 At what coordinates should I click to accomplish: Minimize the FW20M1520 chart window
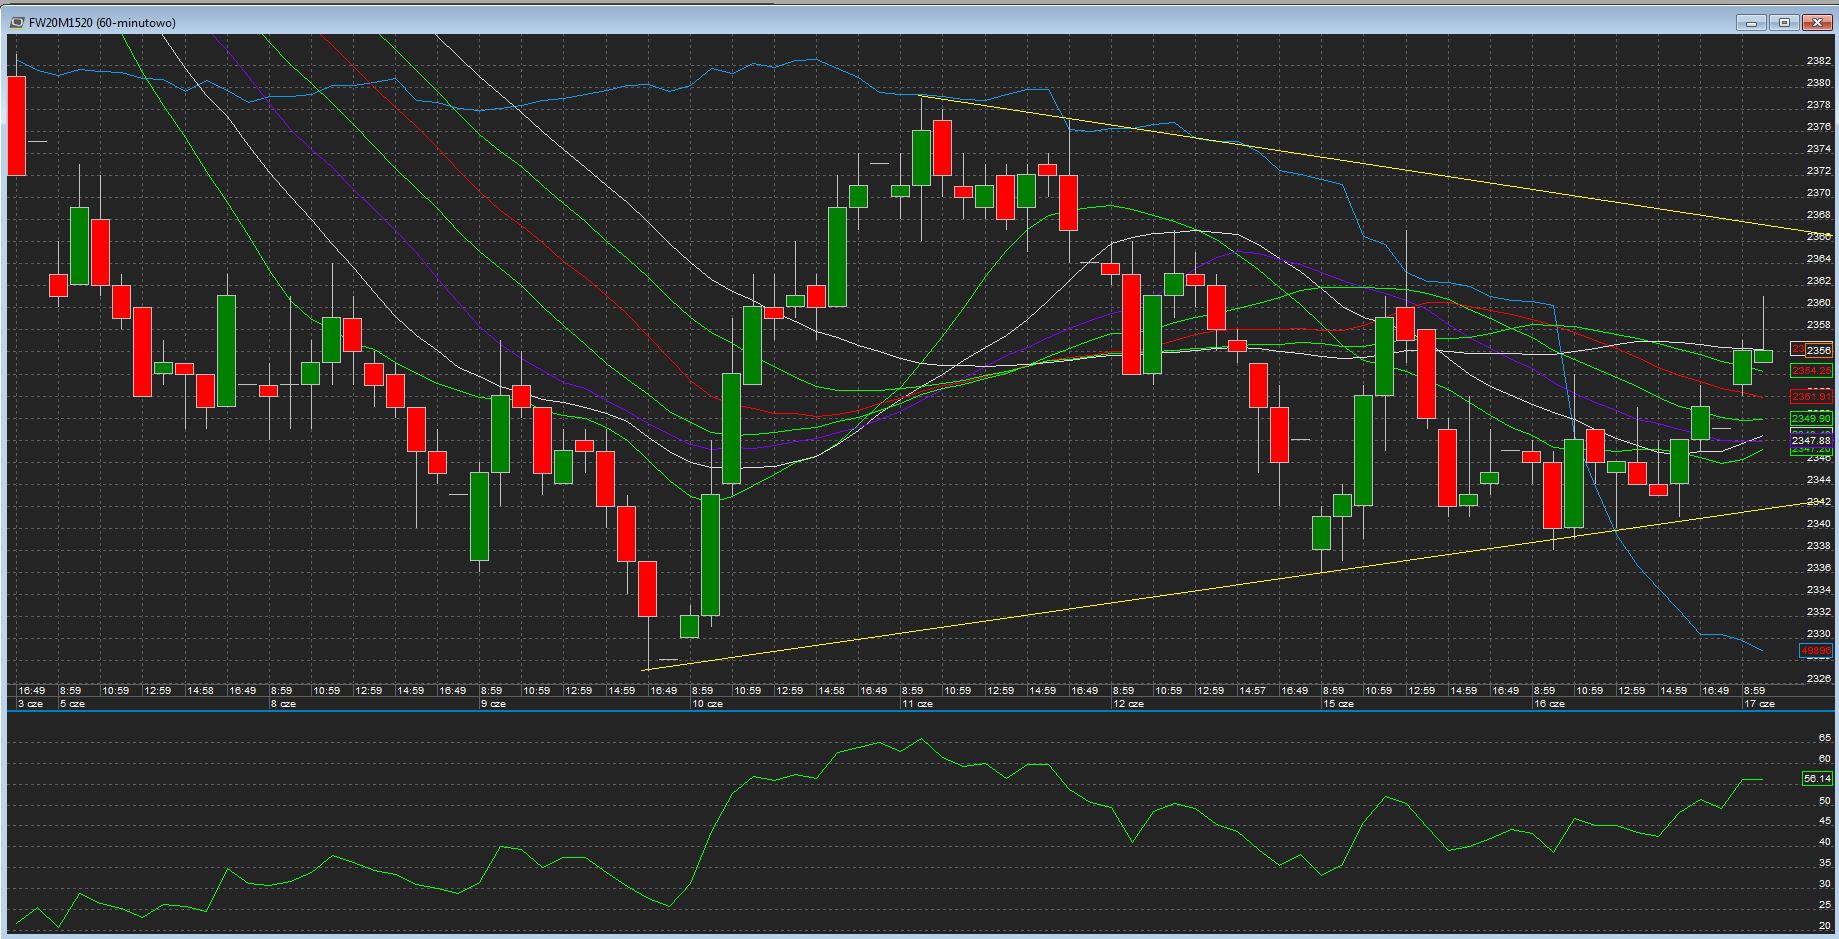pyautogui.click(x=1752, y=22)
